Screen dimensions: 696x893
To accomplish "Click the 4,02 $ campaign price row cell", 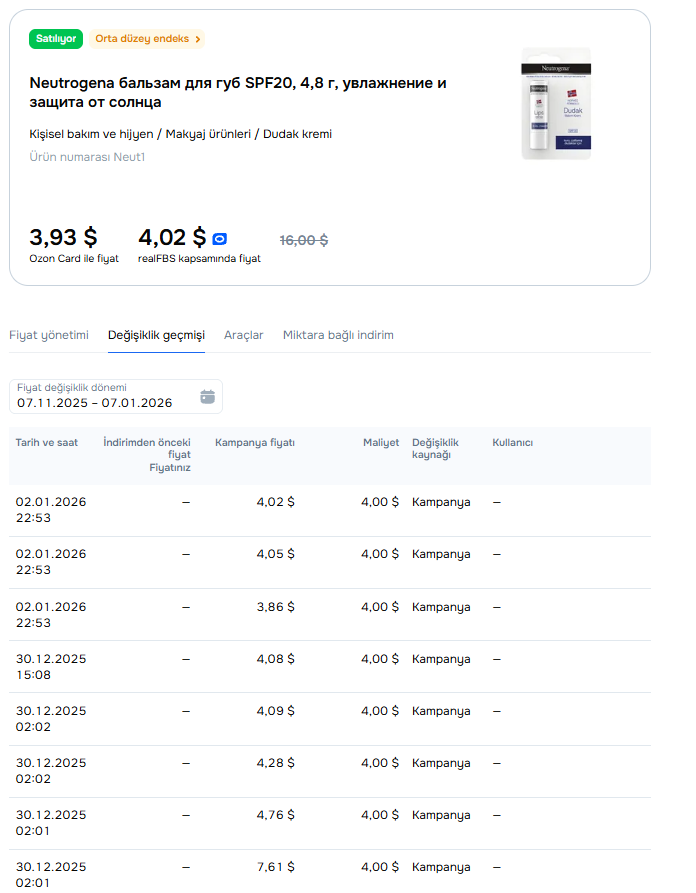I will click(275, 502).
